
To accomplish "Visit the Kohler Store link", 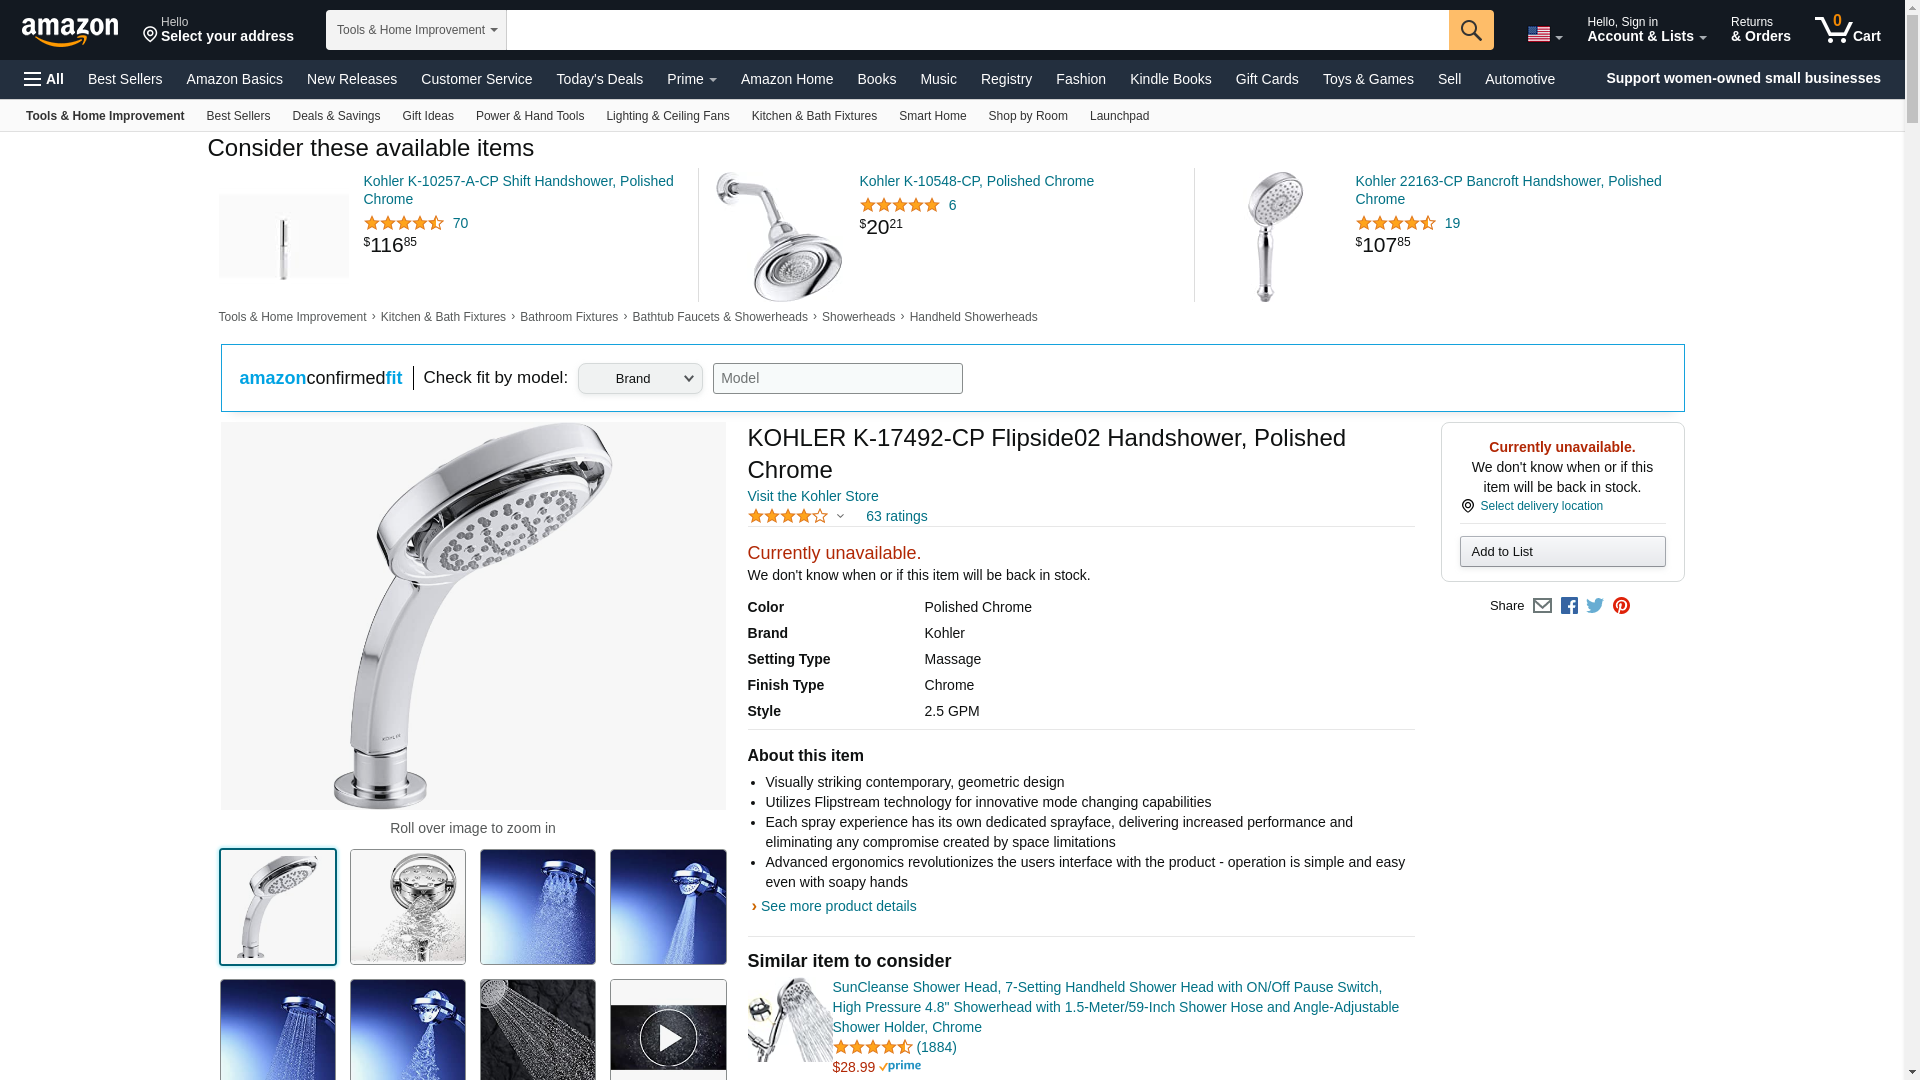I will point(812,496).
